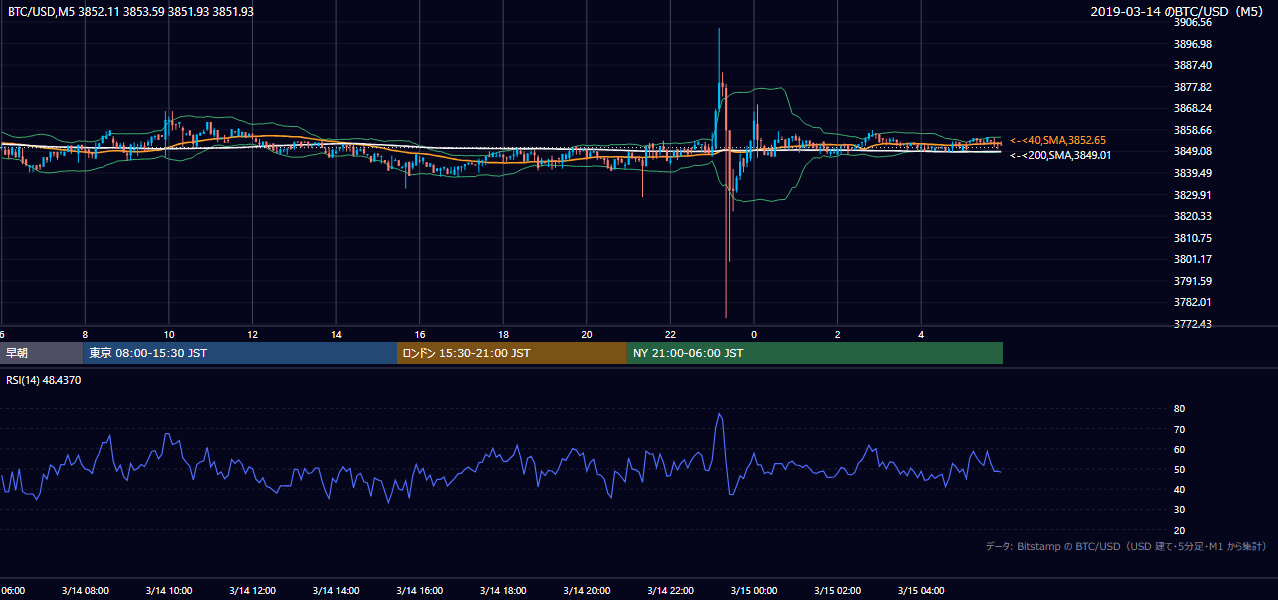Click price axis label 3877.82
Screen dimensions: 1278x600
(1193, 87)
